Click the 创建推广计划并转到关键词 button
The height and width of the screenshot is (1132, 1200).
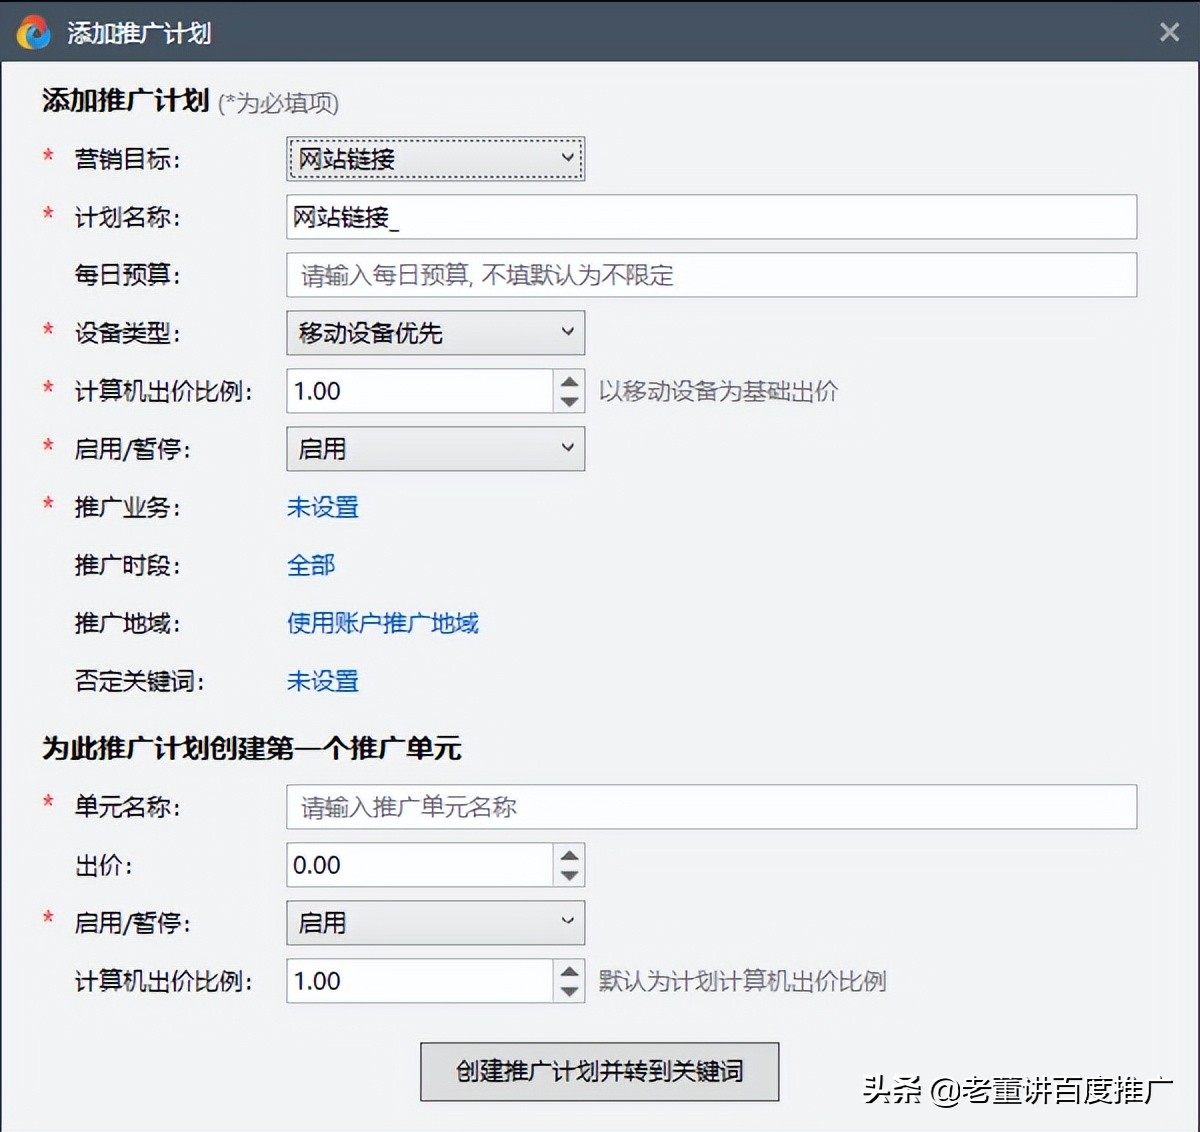pyautogui.click(x=599, y=1070)
